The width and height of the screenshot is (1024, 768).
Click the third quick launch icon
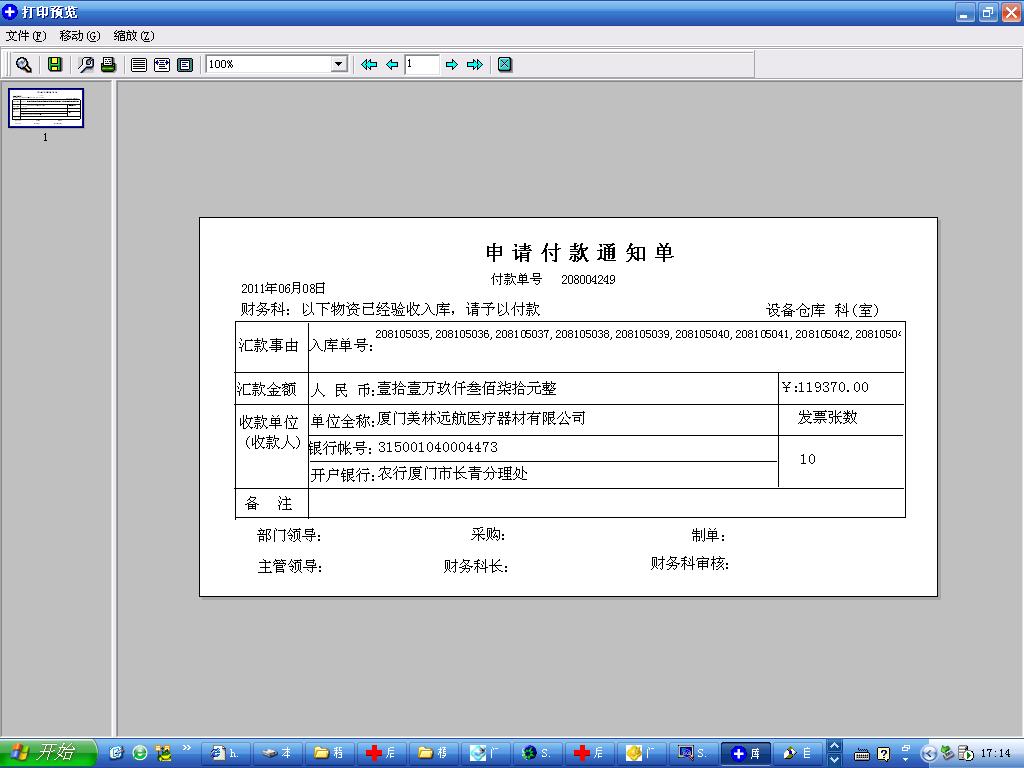click(x=163, y=753)
